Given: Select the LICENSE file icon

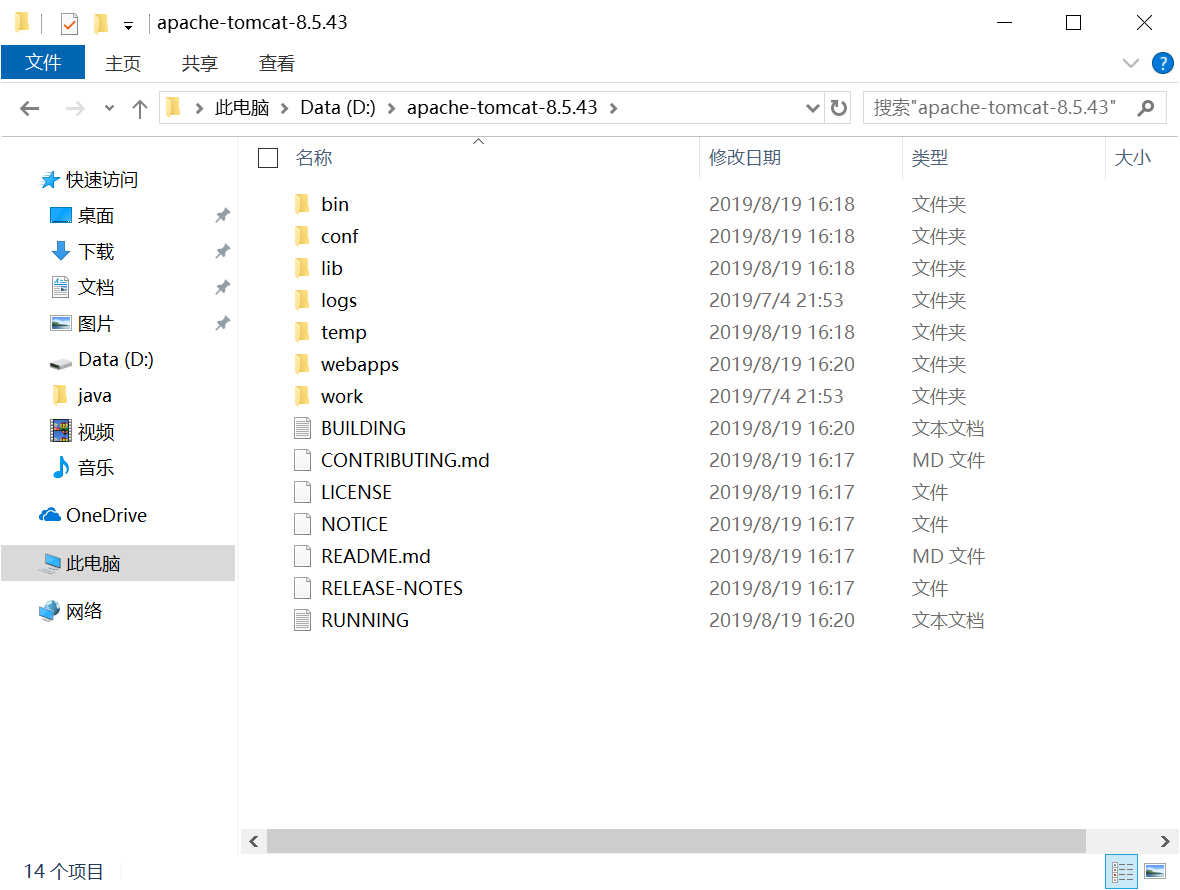Looking at the screenshot, I should coord(302,492).
